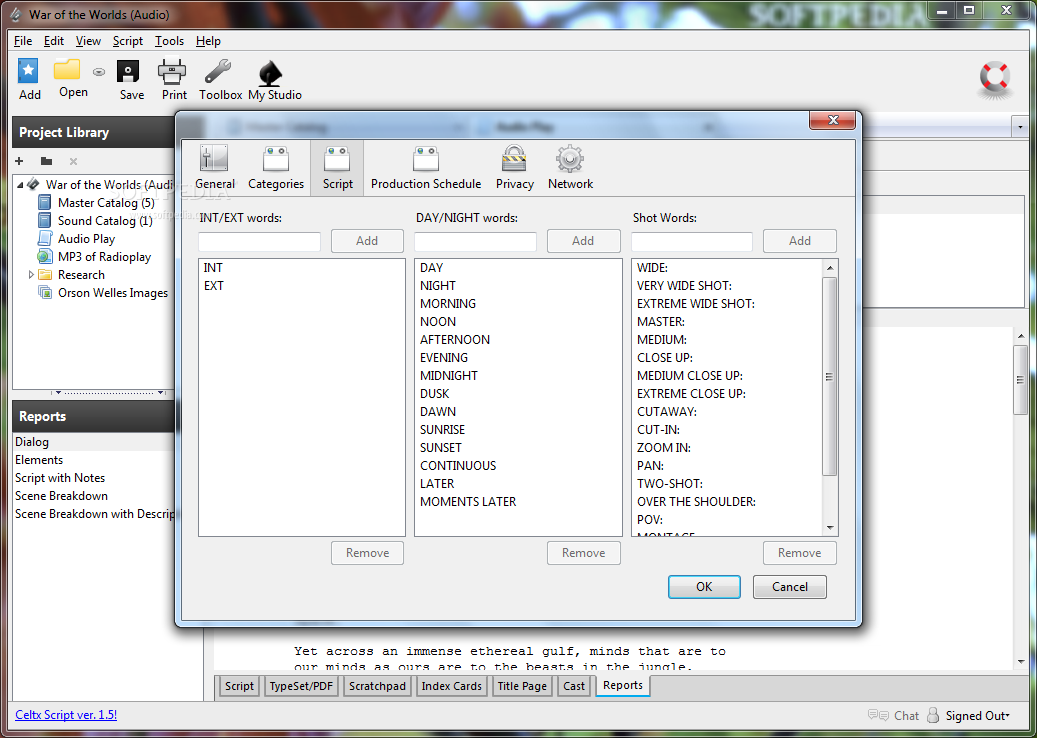The height and width of the screenshot is (738, 1037).
Task: Open the View menu
Action: [x=88, y=41]
